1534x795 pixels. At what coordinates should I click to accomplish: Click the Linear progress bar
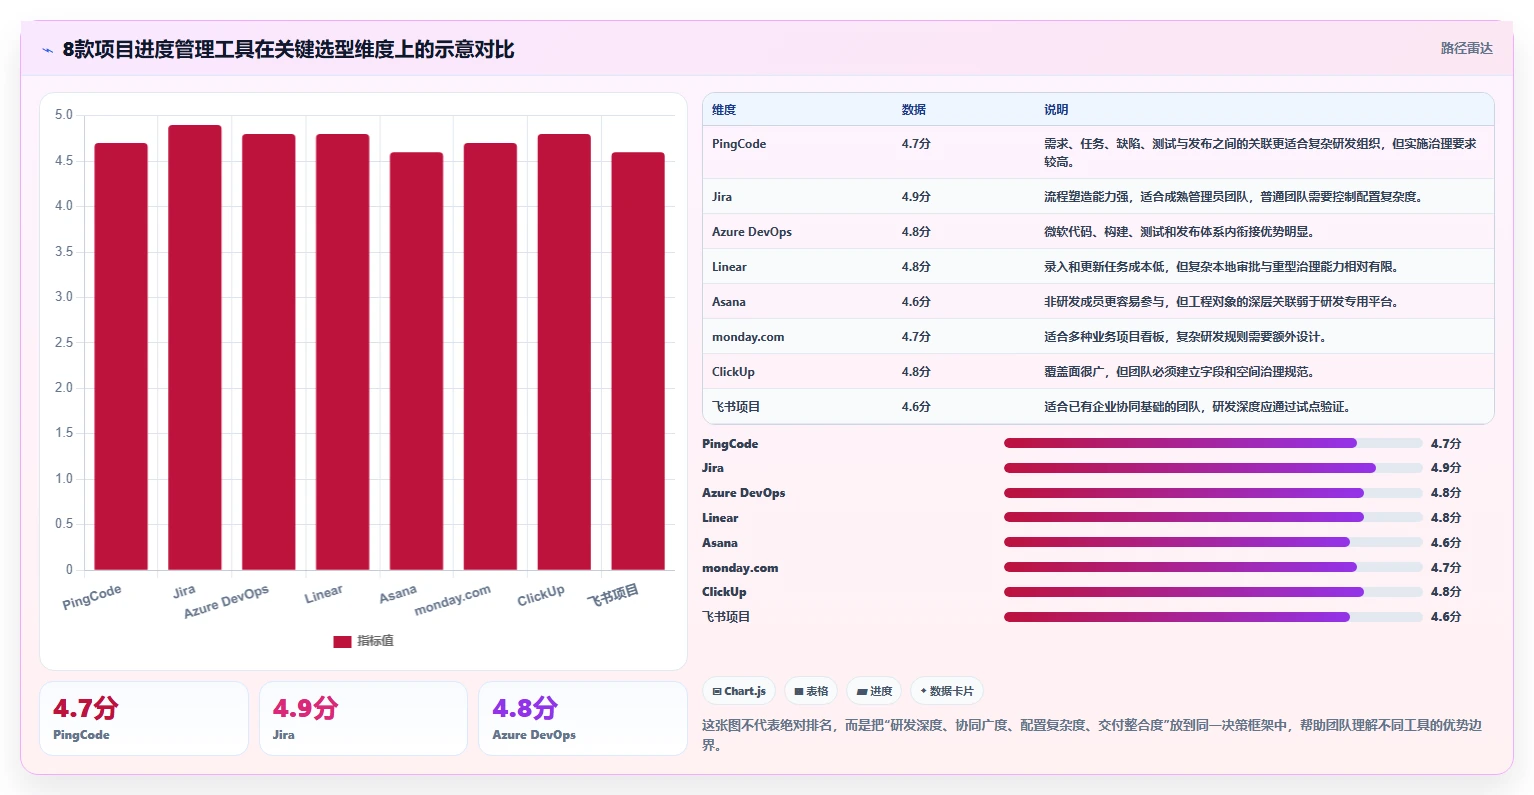pyautogui.click(x=1213, y=517)
